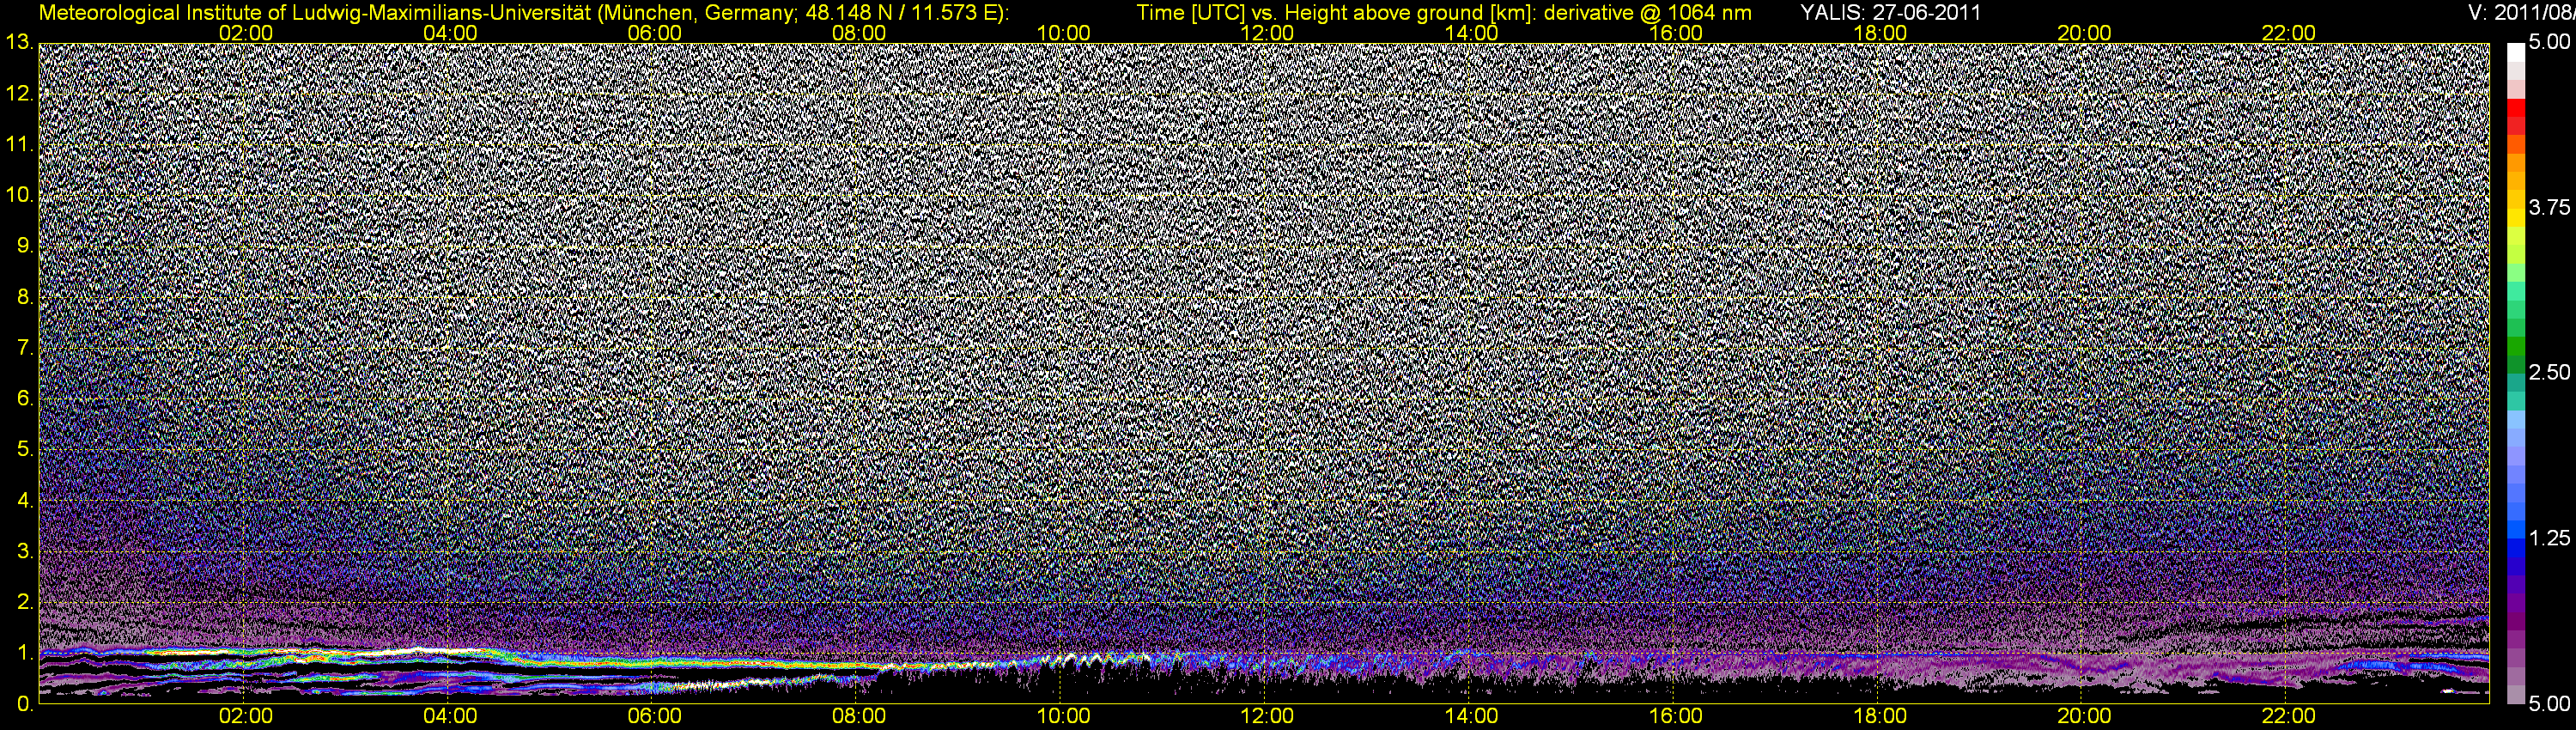Screen dimensions: 2576x730
Task: Pick the 1.25 color scale value
Action: (2548, 538)
